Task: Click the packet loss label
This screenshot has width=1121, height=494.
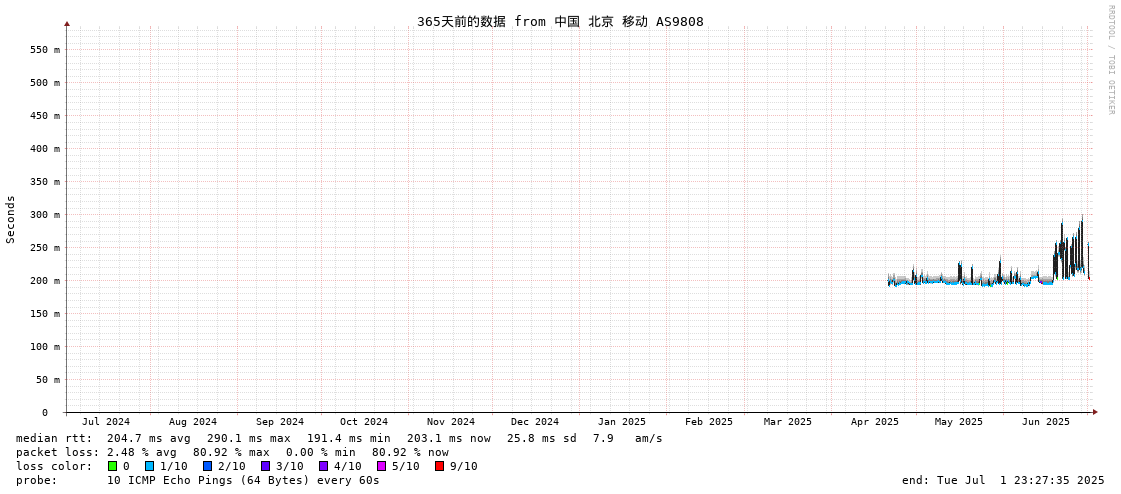Action: tap(58, 453)
